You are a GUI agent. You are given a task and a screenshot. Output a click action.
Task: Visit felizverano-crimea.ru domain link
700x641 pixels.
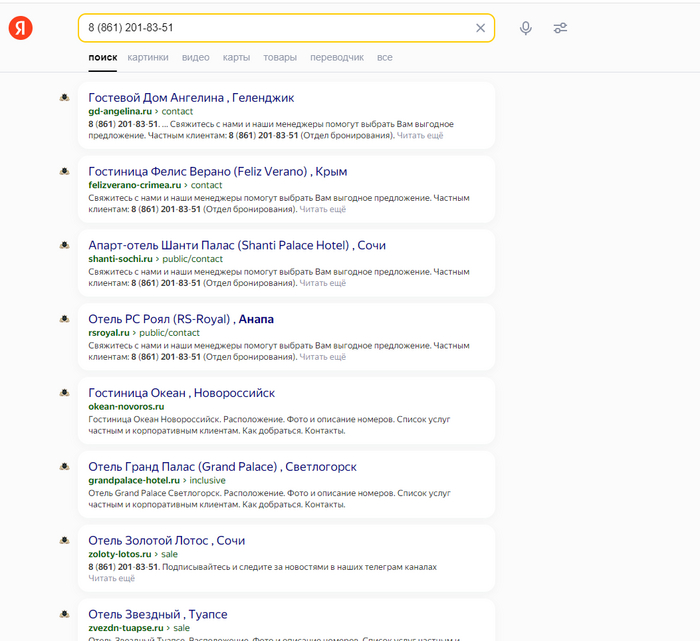(x=135, y=185)
